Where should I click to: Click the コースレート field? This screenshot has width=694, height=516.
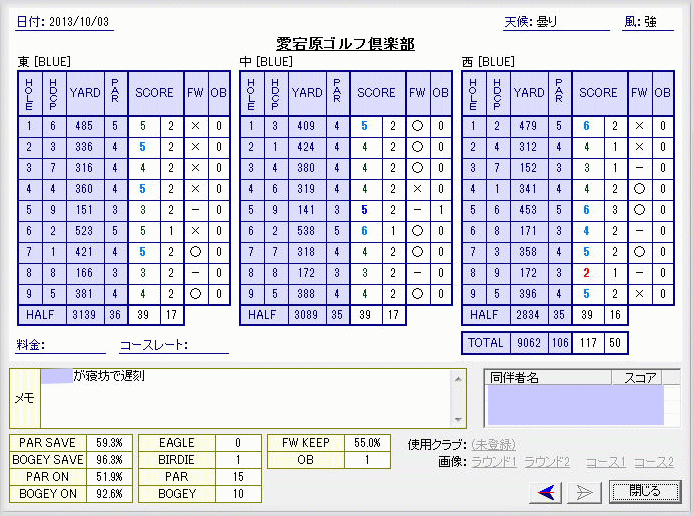pyautogui.click(x=174, y=345)
